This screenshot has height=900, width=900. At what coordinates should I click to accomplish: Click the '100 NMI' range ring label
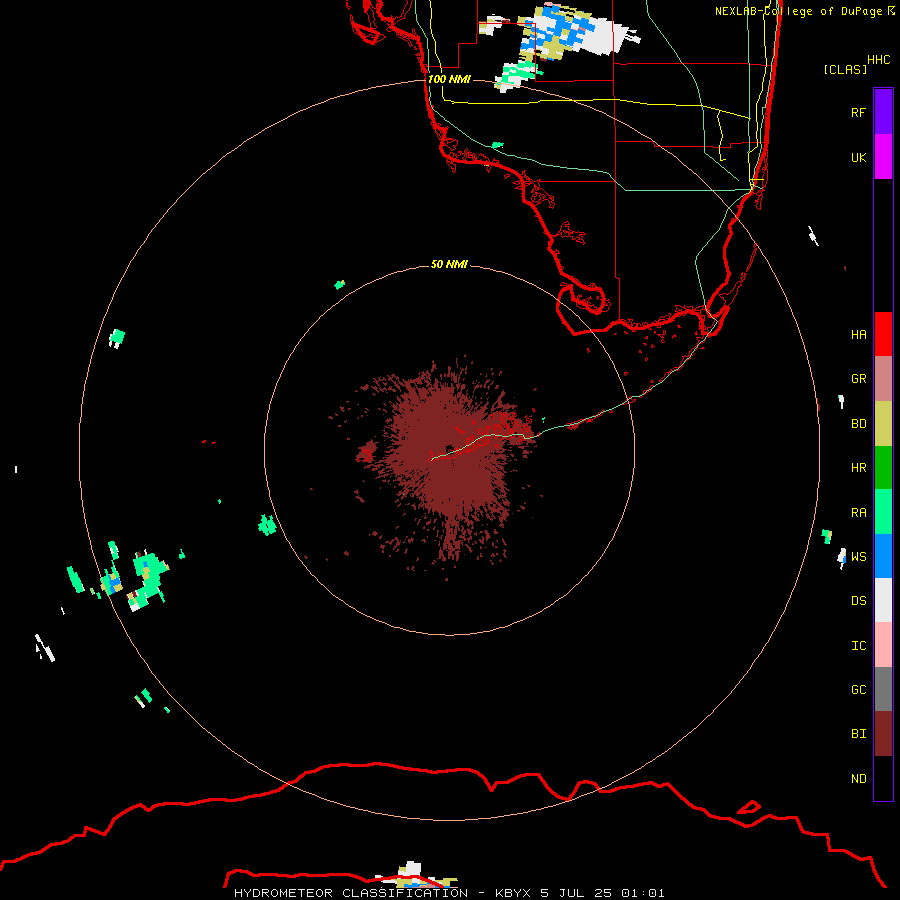tap(449, 79)
